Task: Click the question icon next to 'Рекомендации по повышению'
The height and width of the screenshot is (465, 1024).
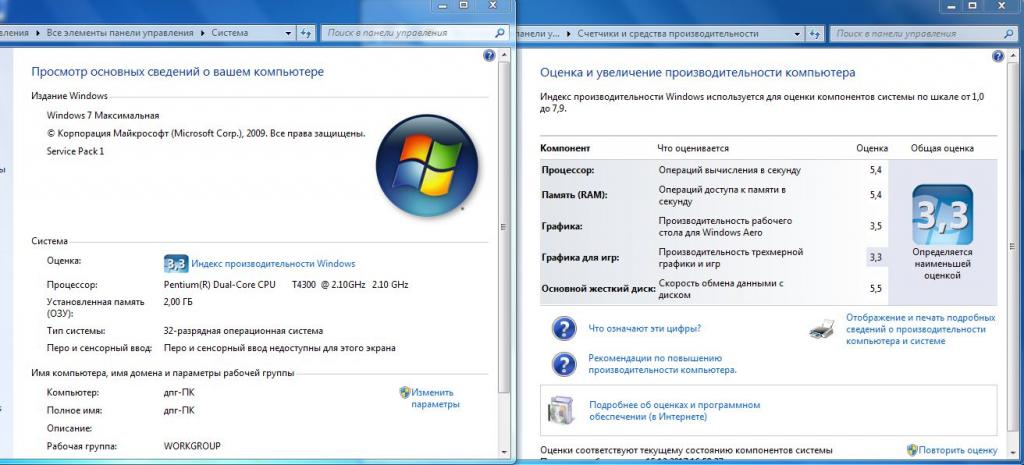Action: [x=564, y=363]
